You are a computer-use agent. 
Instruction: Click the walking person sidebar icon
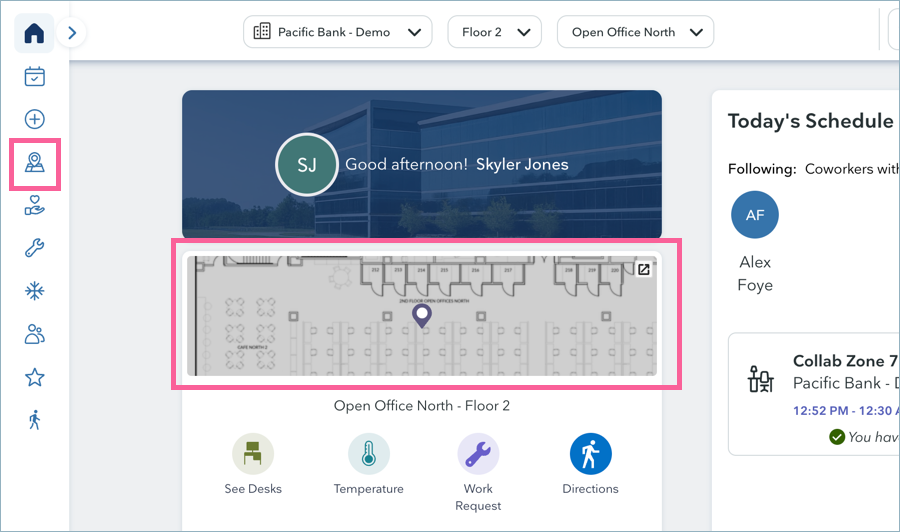(x=34, y=420)
